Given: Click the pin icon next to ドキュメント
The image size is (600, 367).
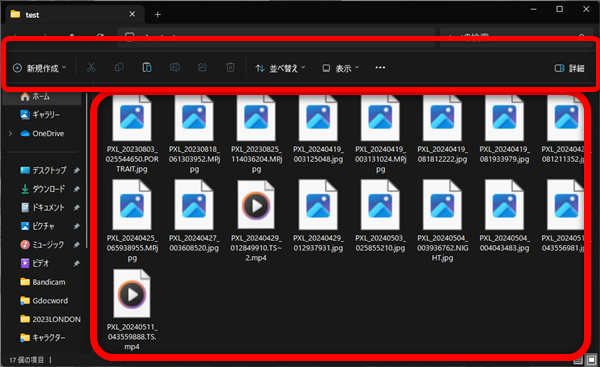Looking at the screenshot, I should 77,207.
